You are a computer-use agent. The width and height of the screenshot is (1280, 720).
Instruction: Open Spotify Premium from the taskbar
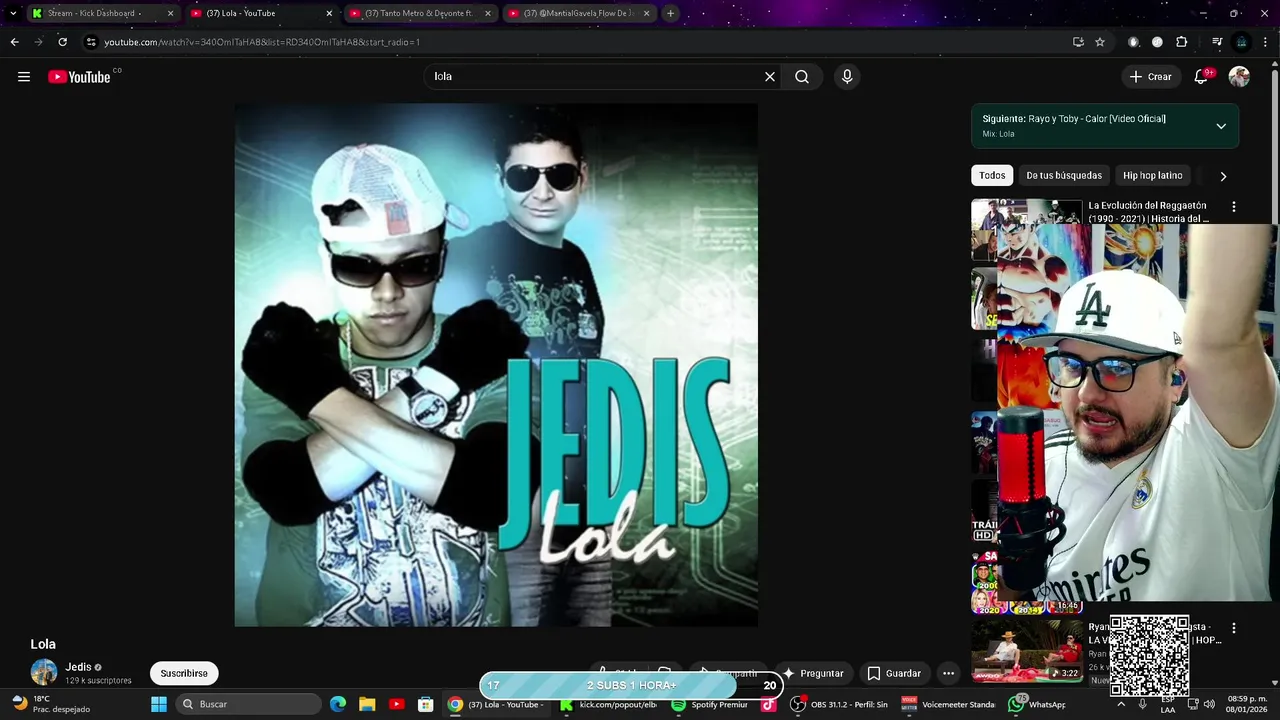click(x=710, y=704)
